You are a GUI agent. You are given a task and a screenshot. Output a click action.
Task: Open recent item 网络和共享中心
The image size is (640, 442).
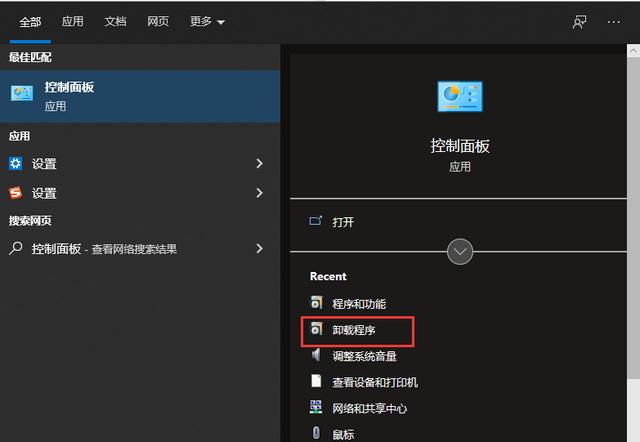(369, 409)
